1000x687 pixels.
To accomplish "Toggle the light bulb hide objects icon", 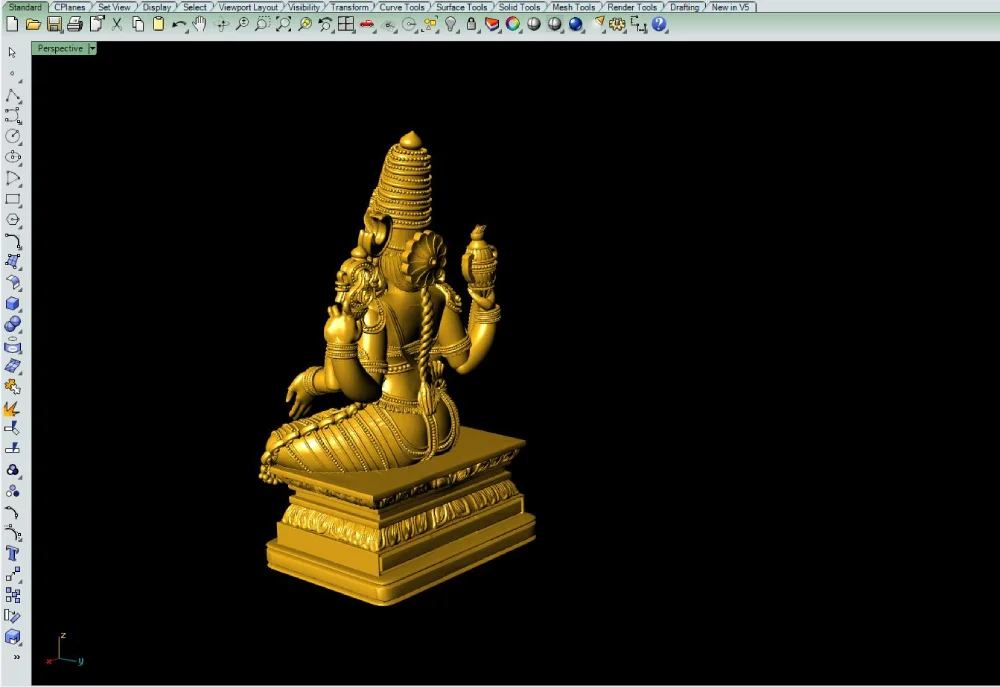I will [451, 24].
